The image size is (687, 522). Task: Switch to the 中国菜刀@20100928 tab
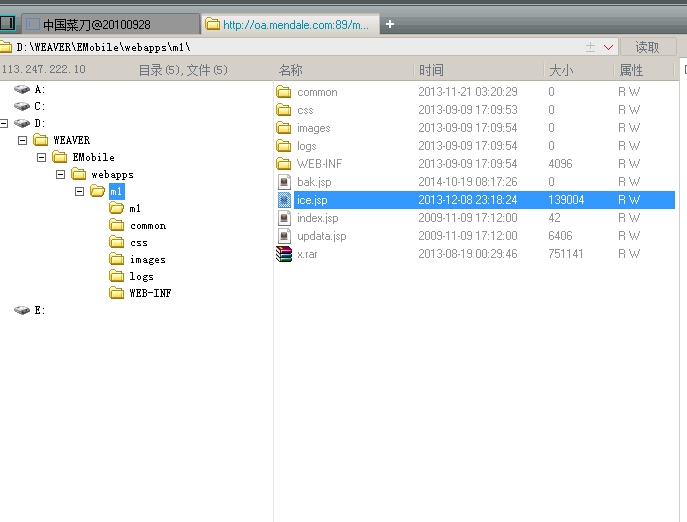tap(111, 25)
